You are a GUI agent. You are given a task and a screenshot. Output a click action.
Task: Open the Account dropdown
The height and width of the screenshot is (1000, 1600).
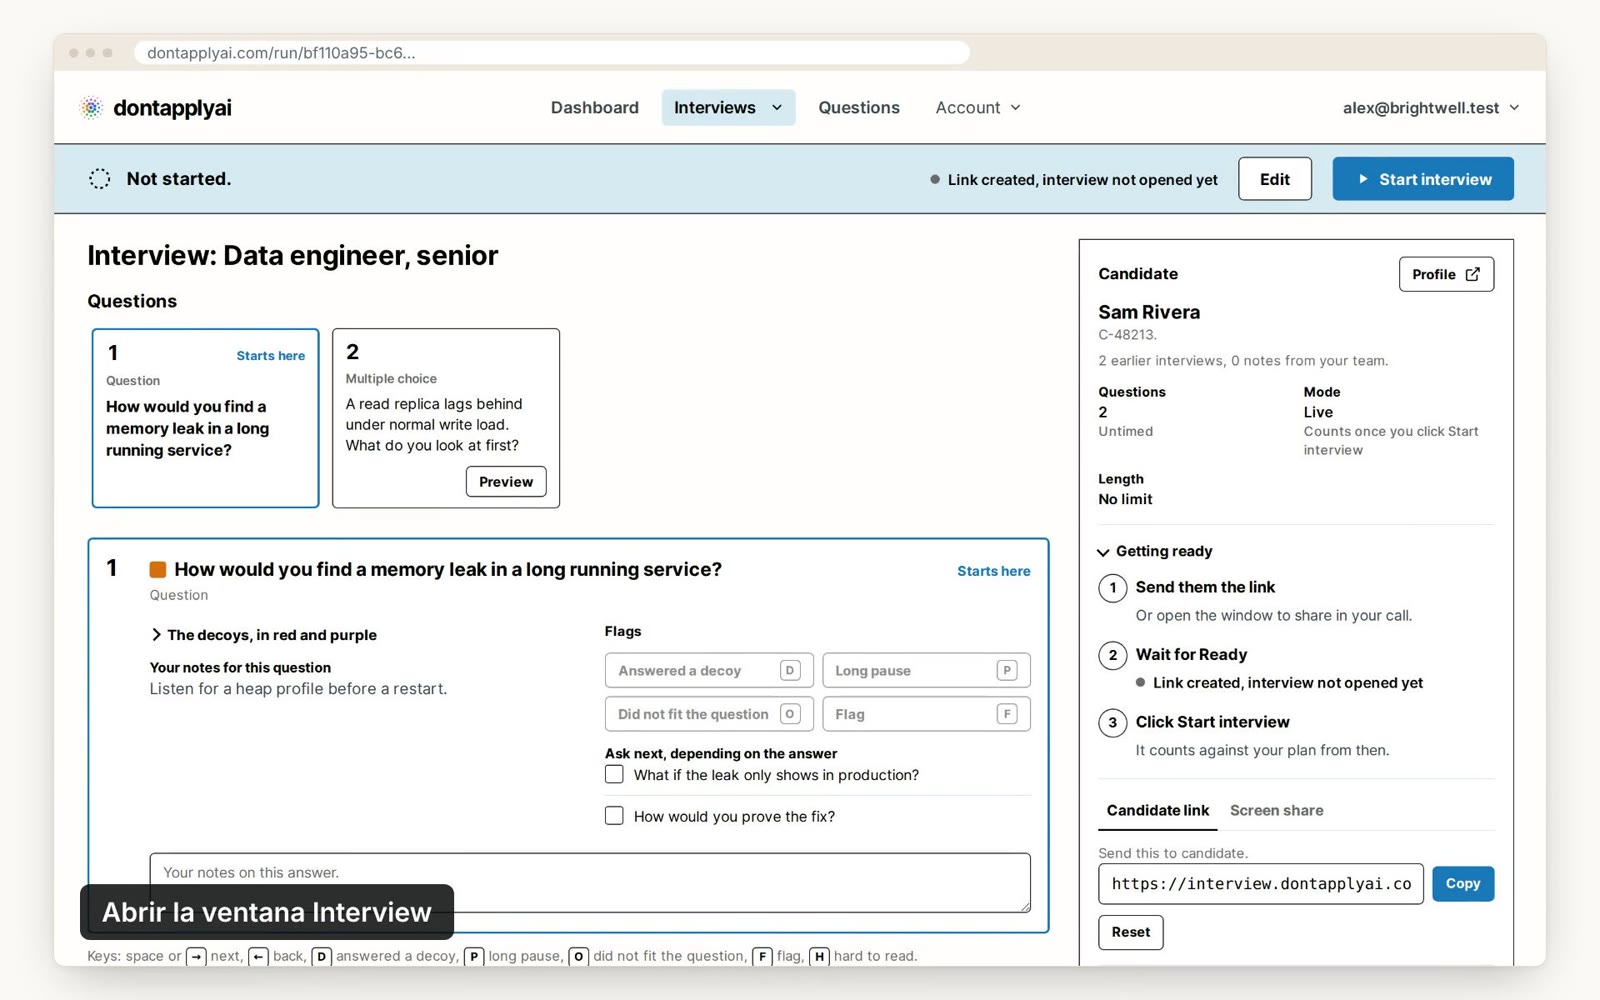point(978,108)
